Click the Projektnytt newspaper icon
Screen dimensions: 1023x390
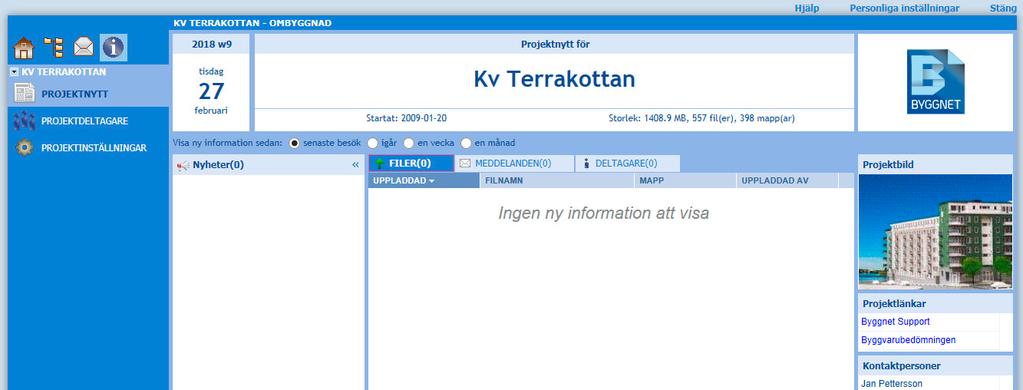pyautogui.click(x=25, y=93)
